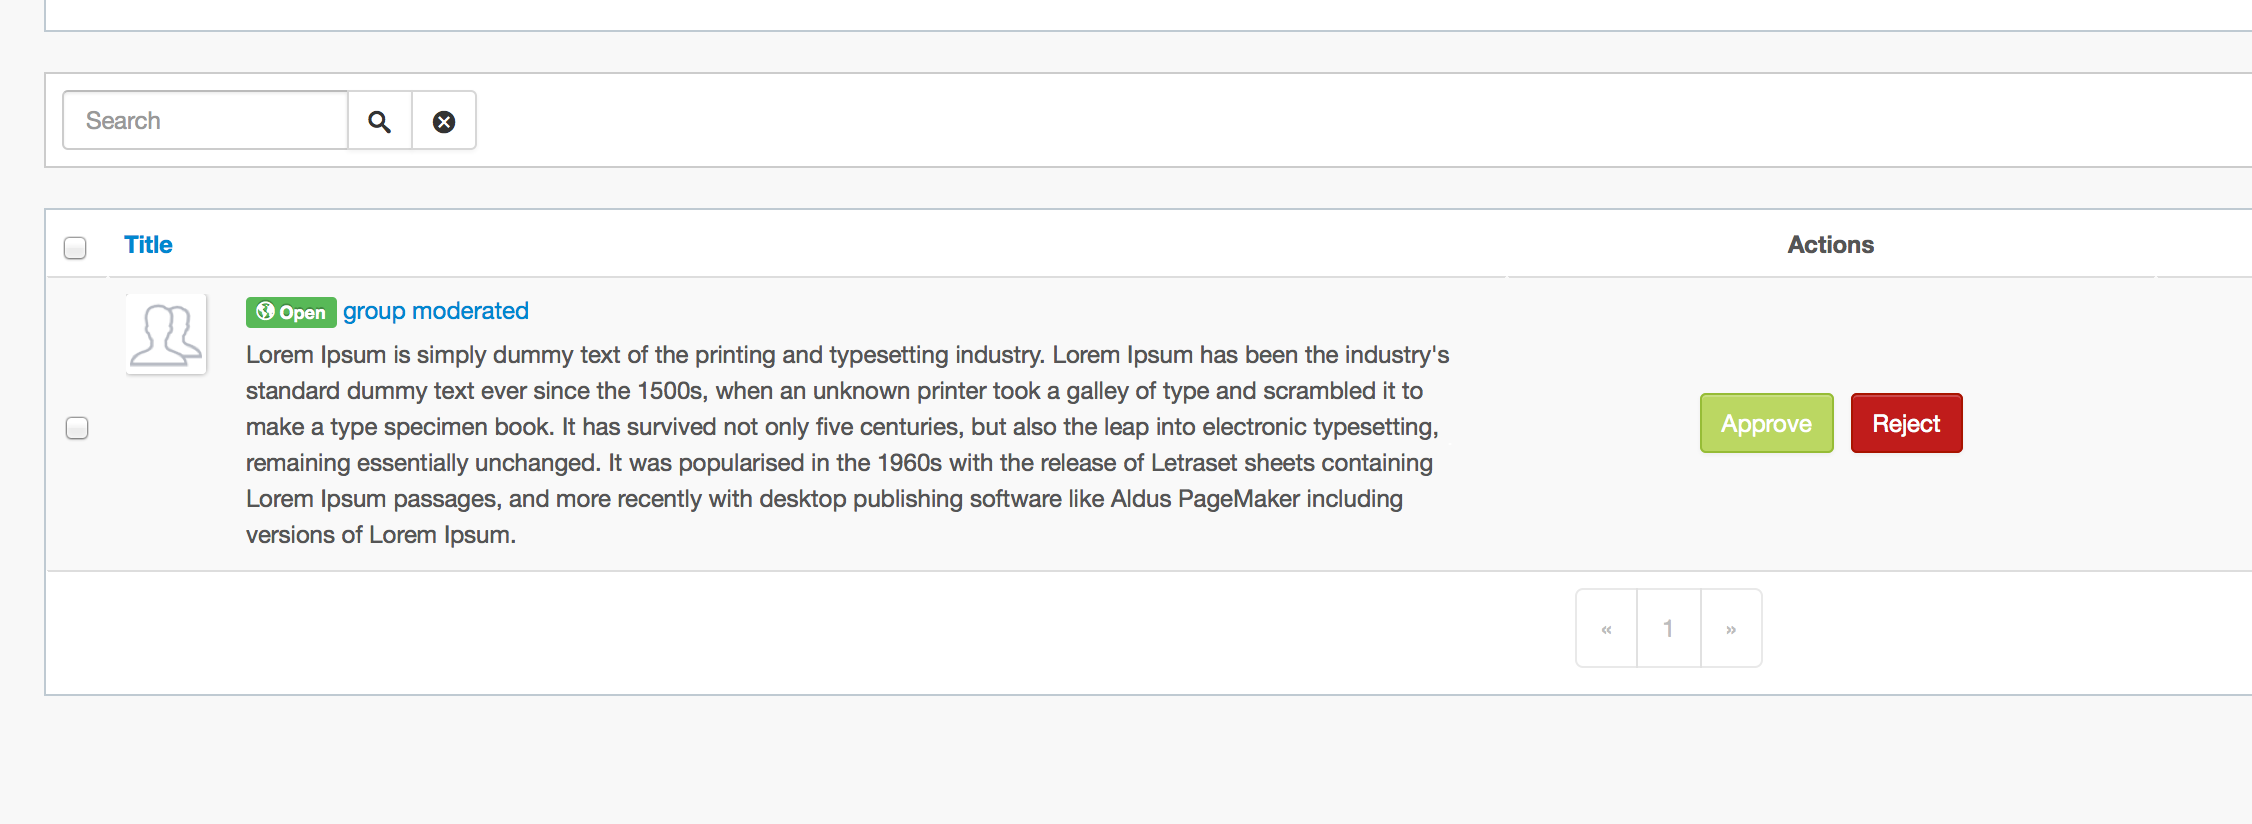This screenshot has height=824, width=2252.
Task: Reject the group moderated request
Action: pos(1906,423)
